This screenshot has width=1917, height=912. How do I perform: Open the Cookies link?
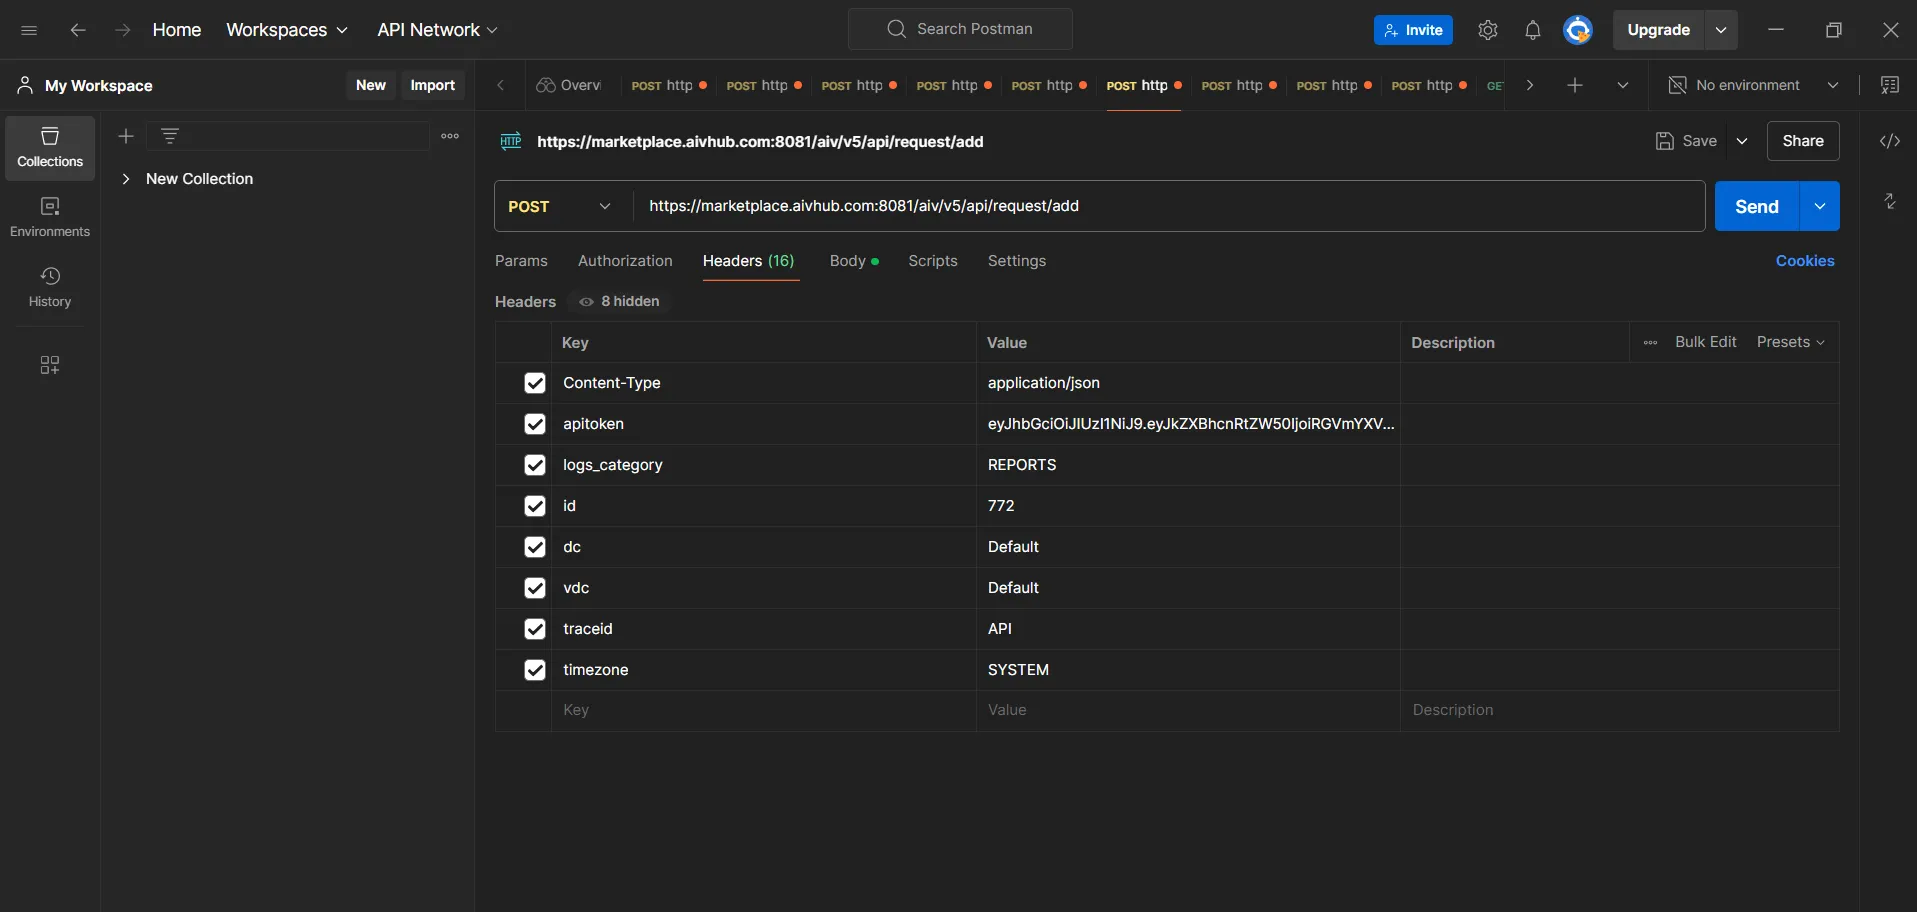click(x=1805, y=261)
